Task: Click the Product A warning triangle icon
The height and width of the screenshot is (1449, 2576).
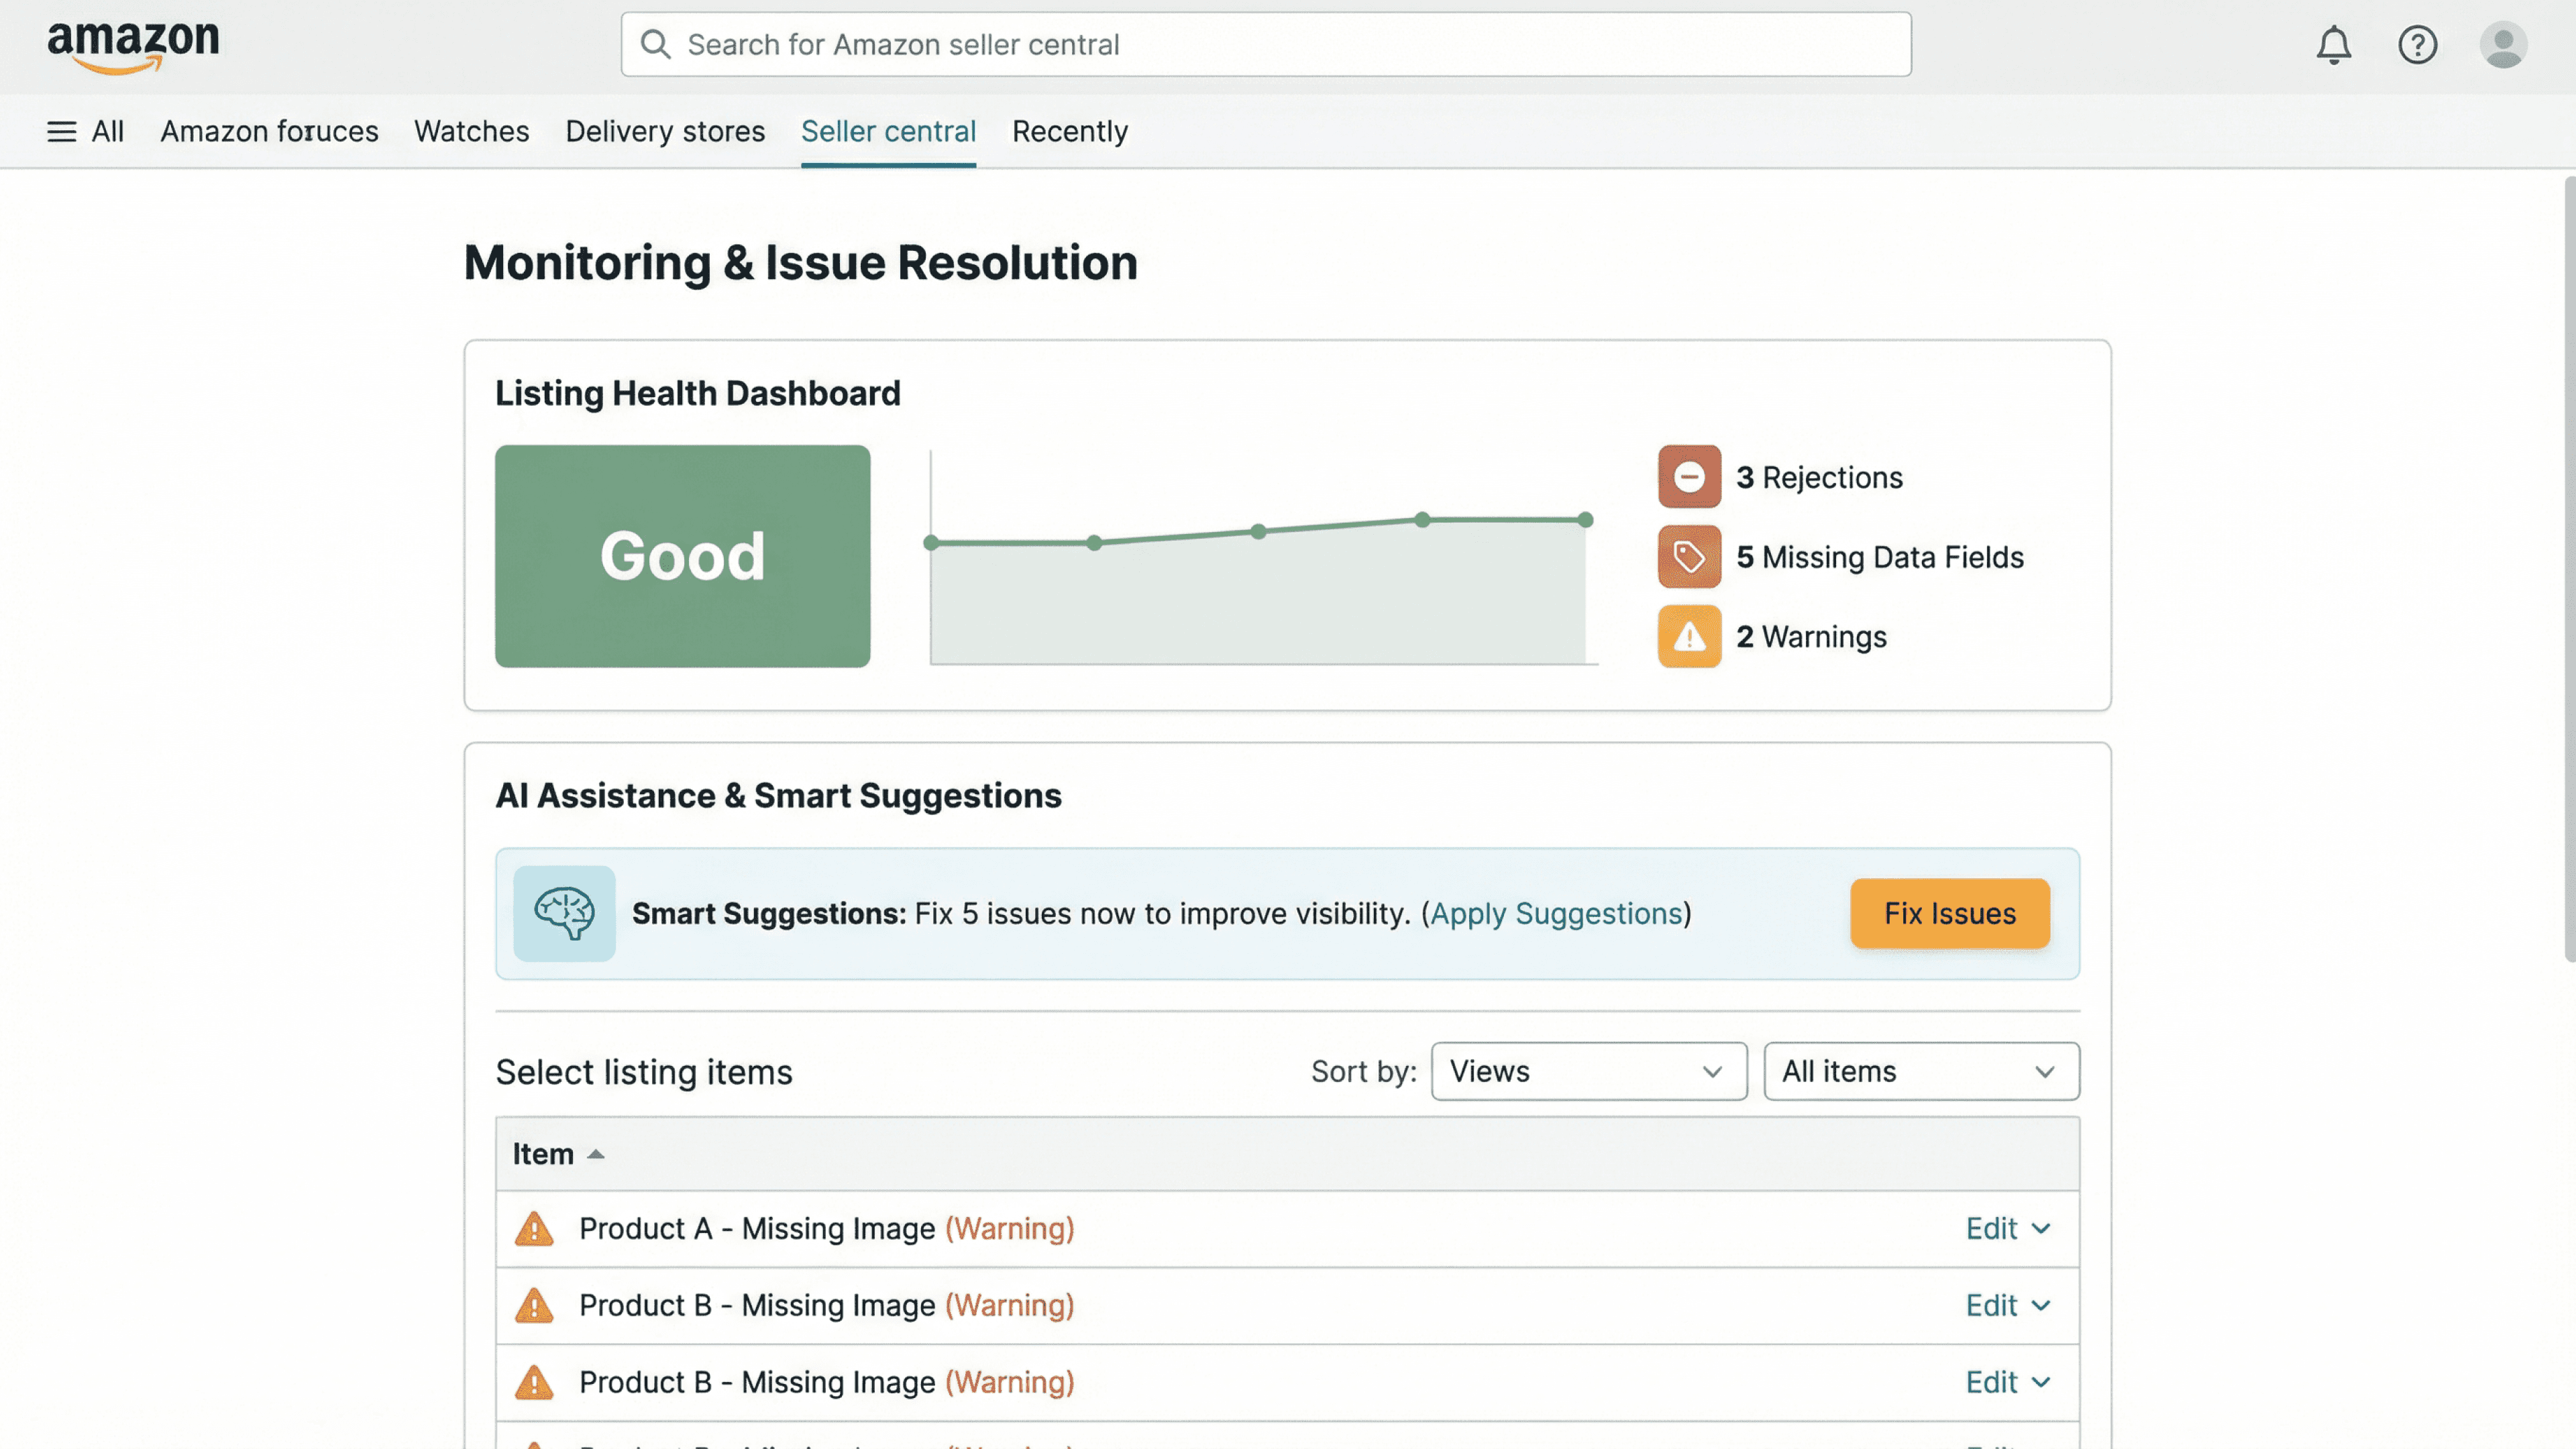Action: pyautogui.click(x=534, y=1228)
